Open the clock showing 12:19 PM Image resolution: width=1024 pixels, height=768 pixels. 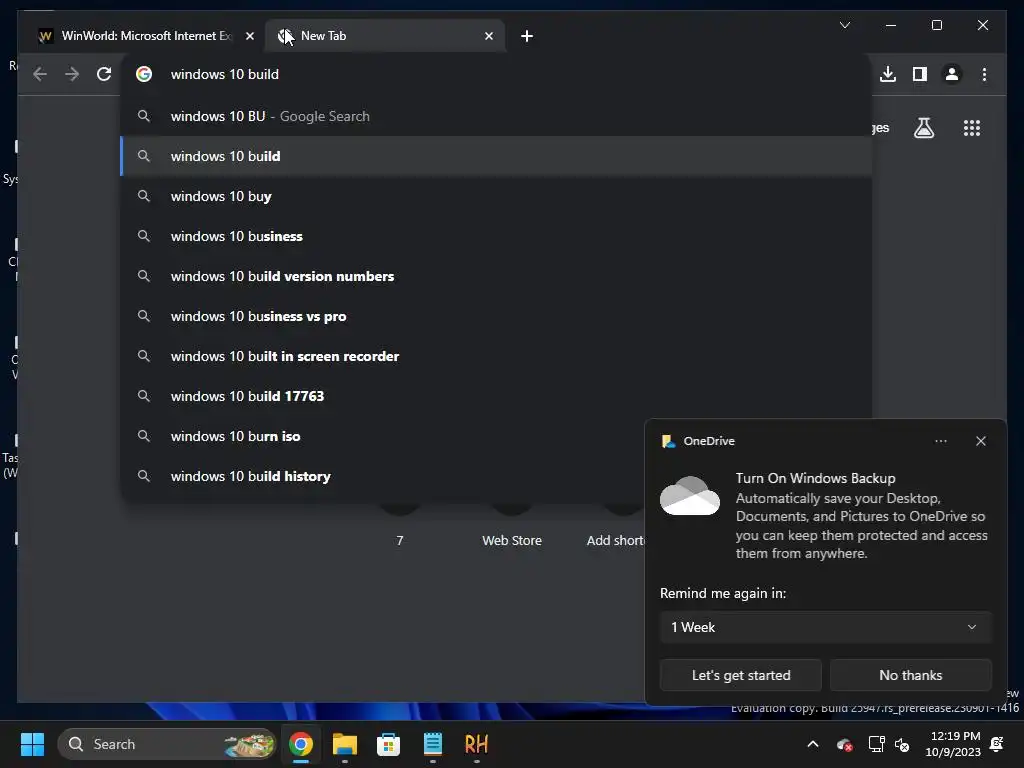coord(953,744)
